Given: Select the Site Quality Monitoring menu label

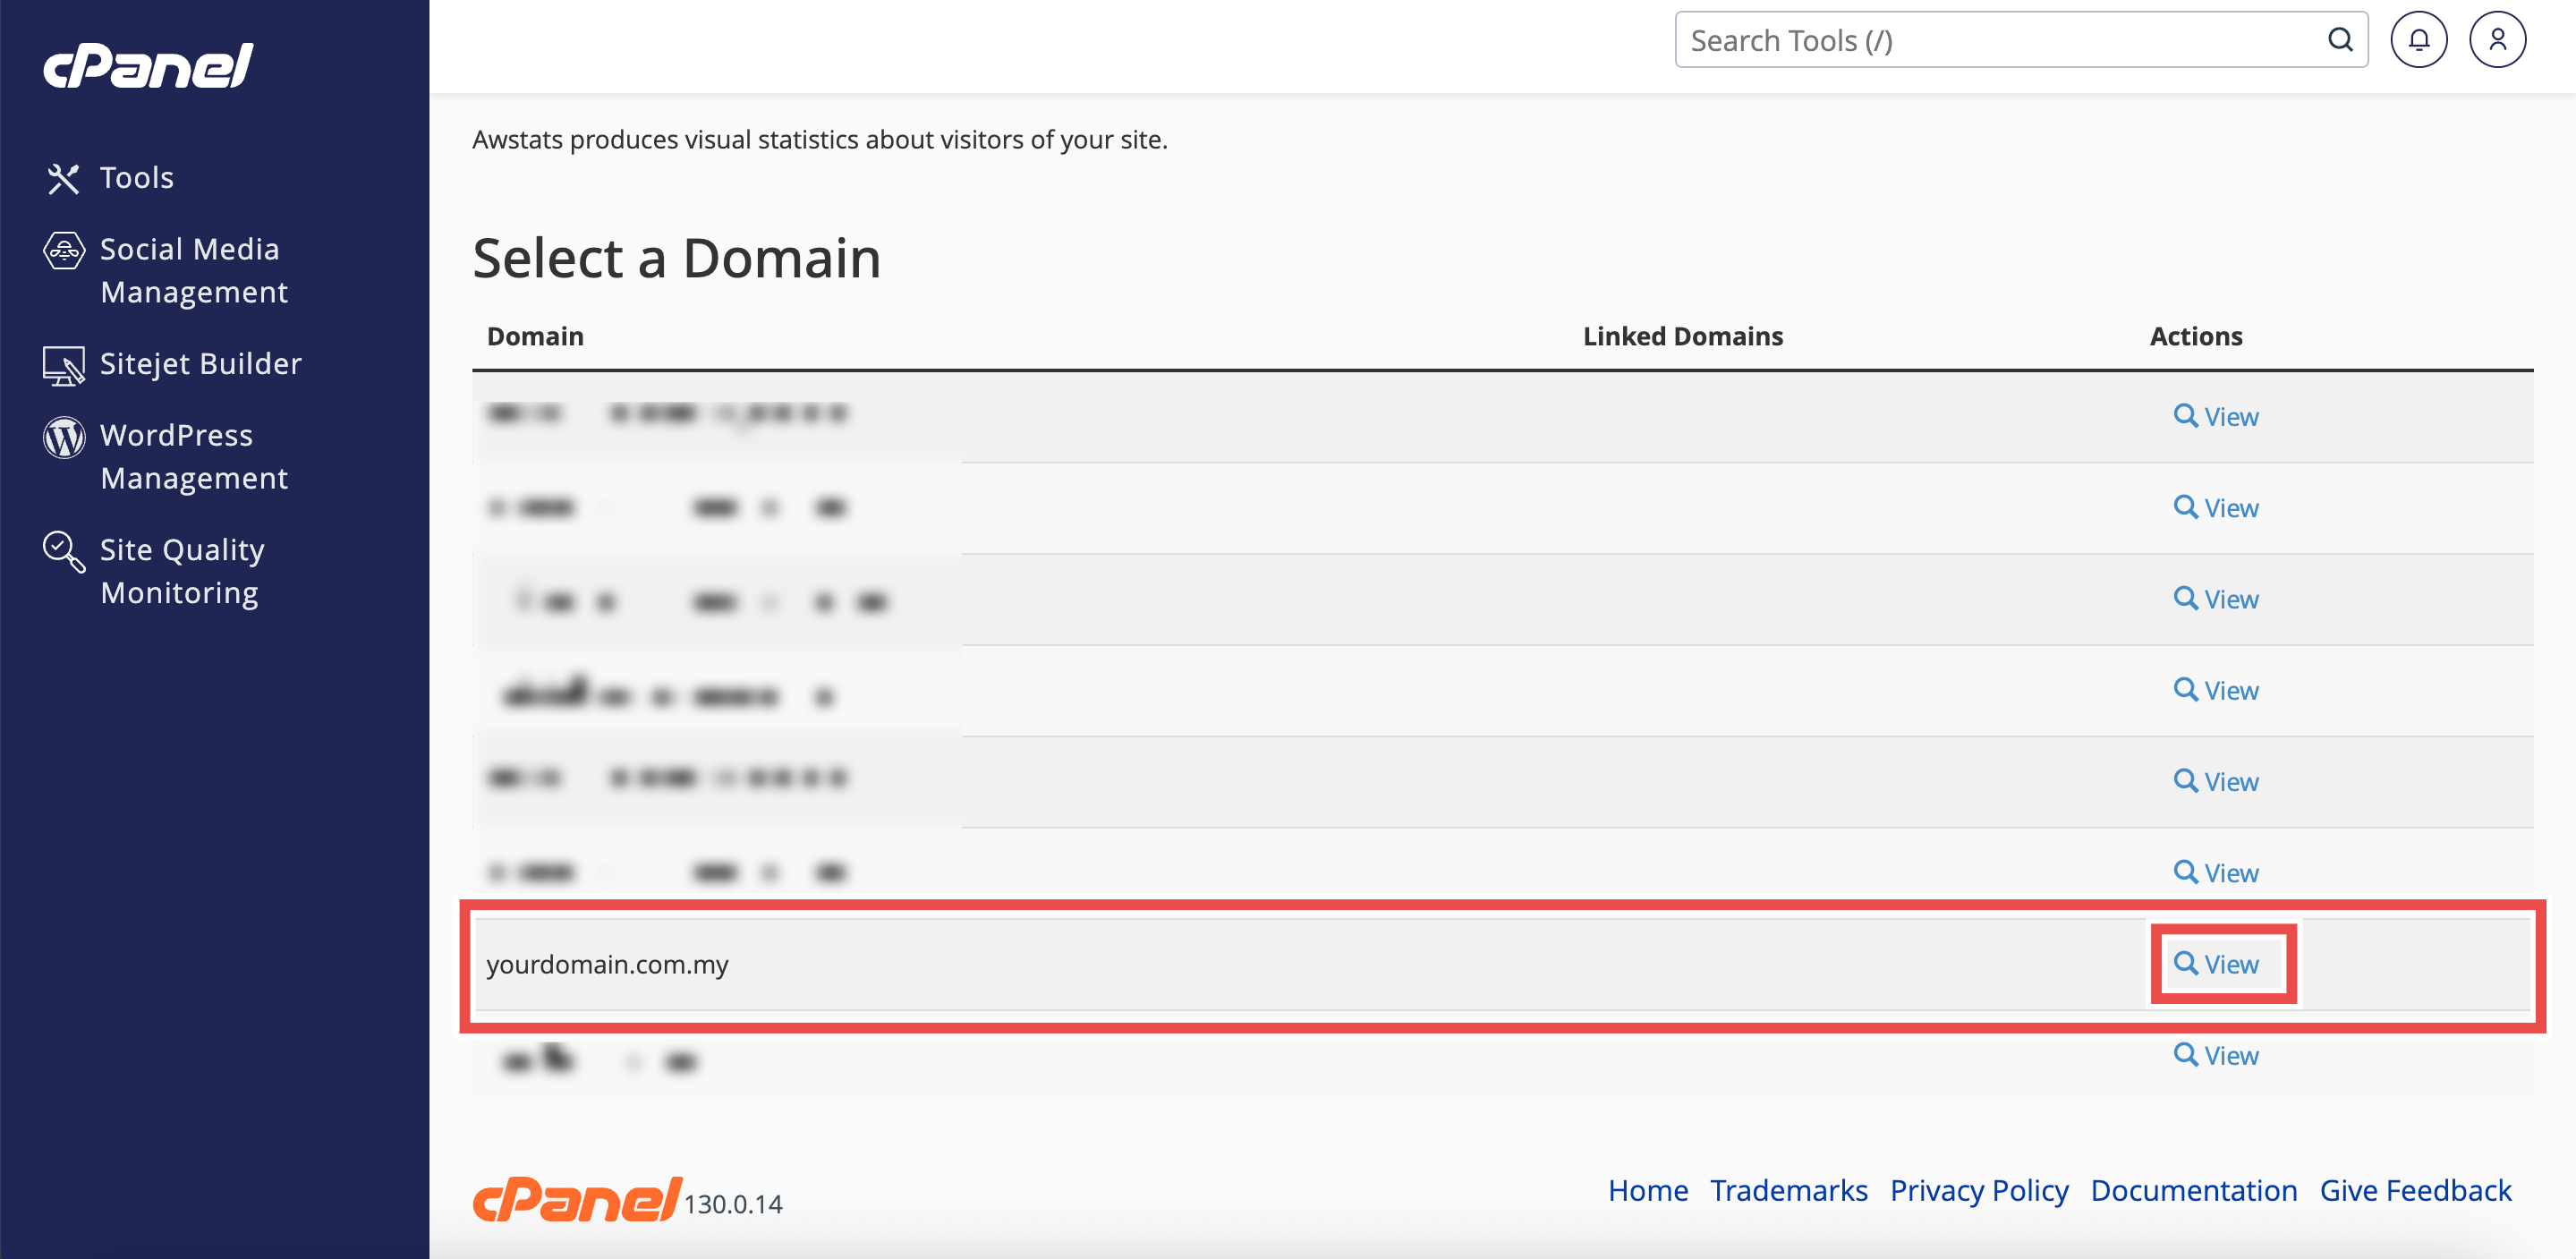Looking at the screenshot, I should [x=182, y=571].
